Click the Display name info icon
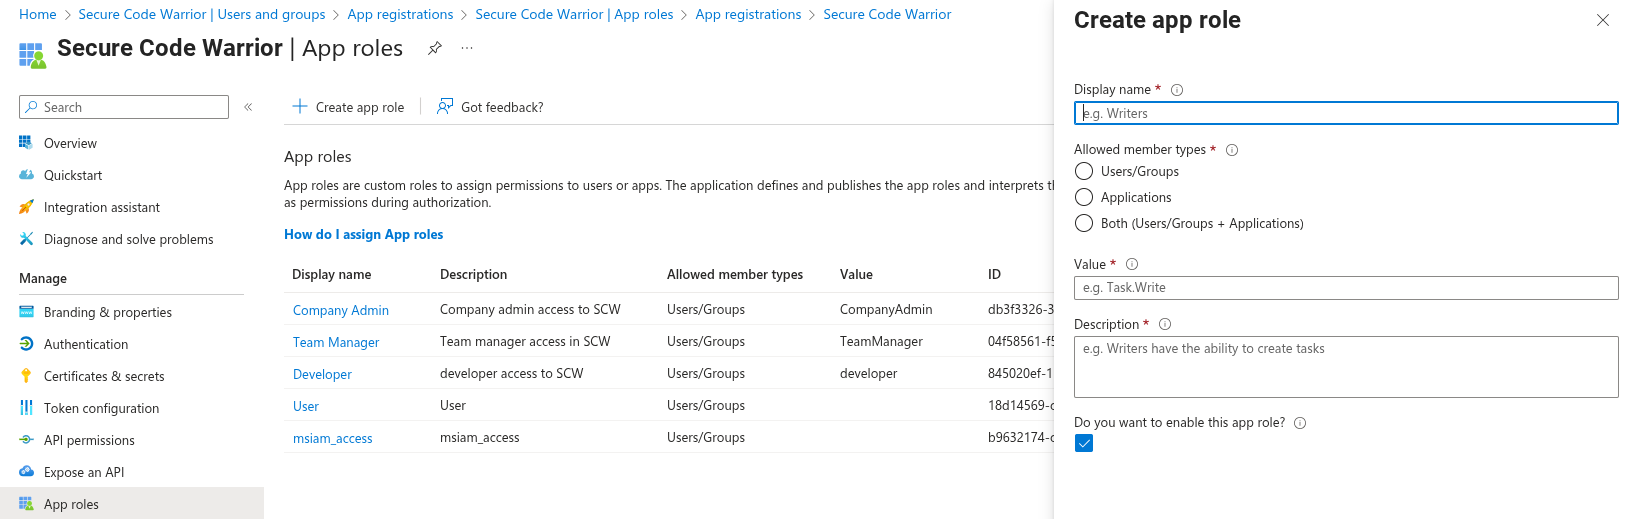The image size is (1634, 519). pyautogui.click(x=1177, y=90)
